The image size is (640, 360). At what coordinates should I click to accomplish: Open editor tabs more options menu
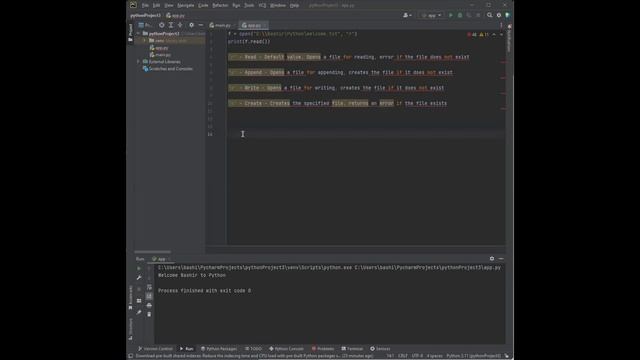[501, 25]
